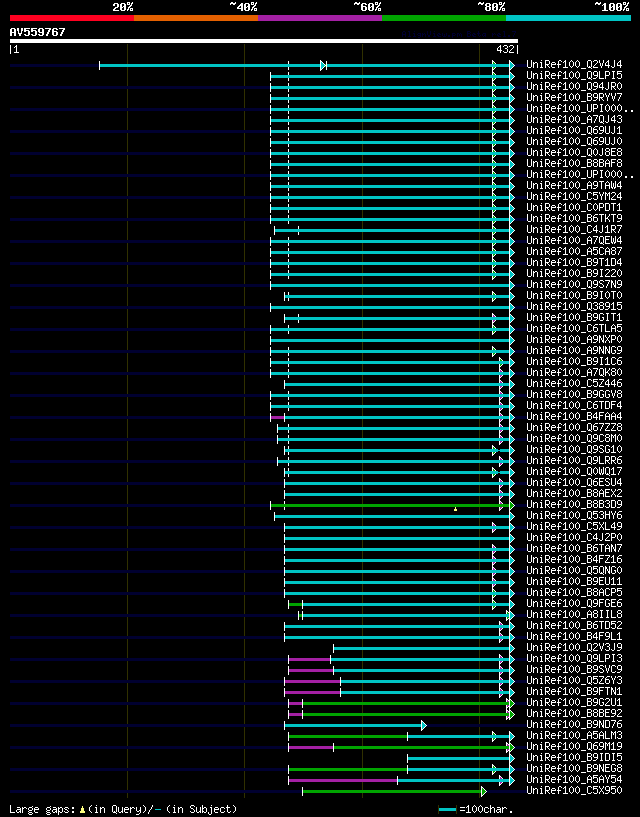Viewport: 640px width, 817px height.
Task: Click the orange ~40% identity color segment
Action: coord(196,18)
